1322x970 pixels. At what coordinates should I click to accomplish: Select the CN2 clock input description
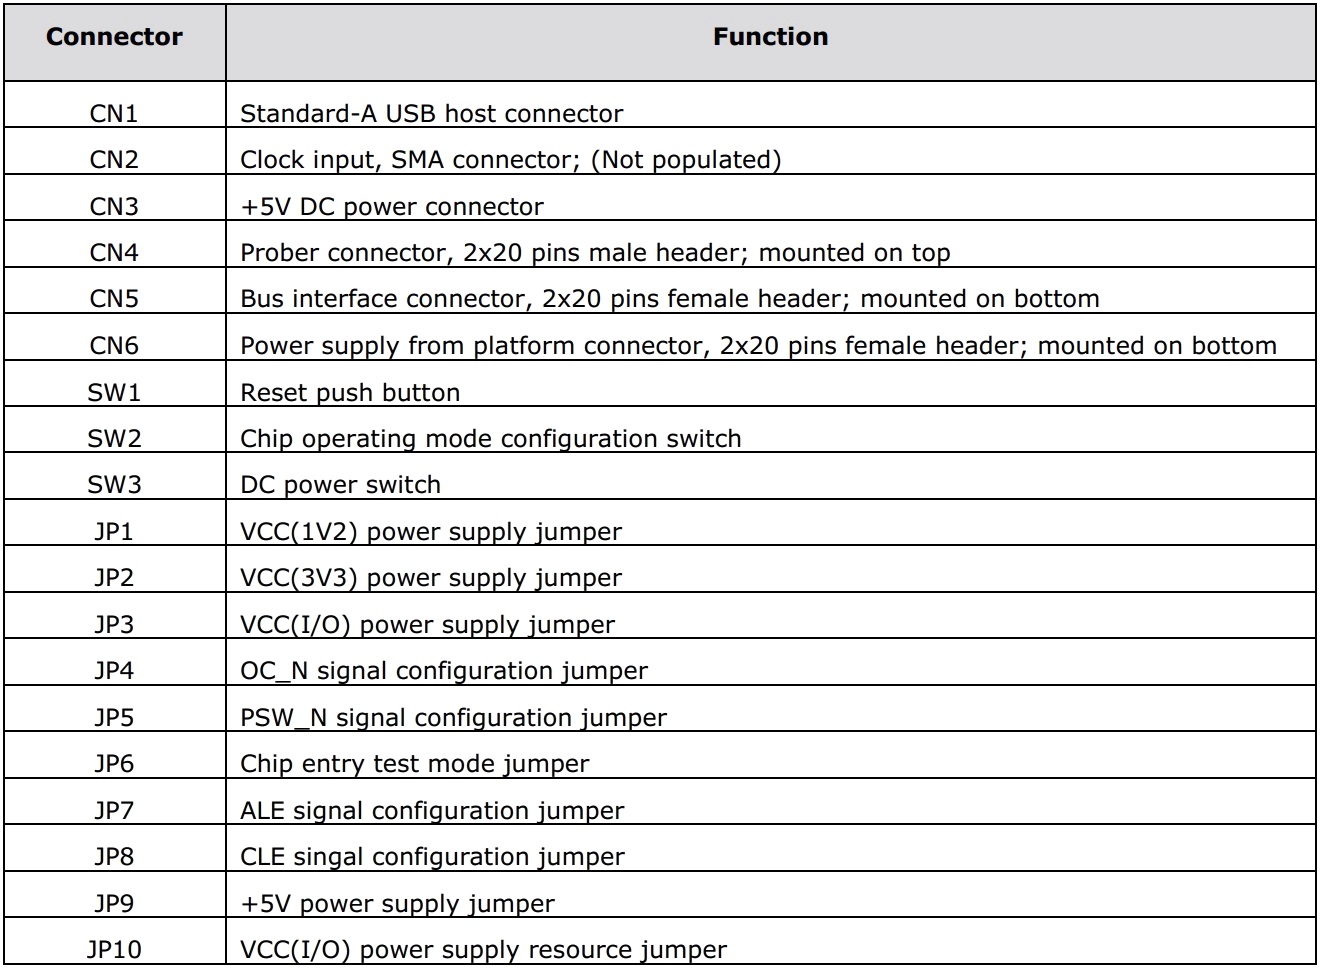pyautogui.click(x=510, y=160)
